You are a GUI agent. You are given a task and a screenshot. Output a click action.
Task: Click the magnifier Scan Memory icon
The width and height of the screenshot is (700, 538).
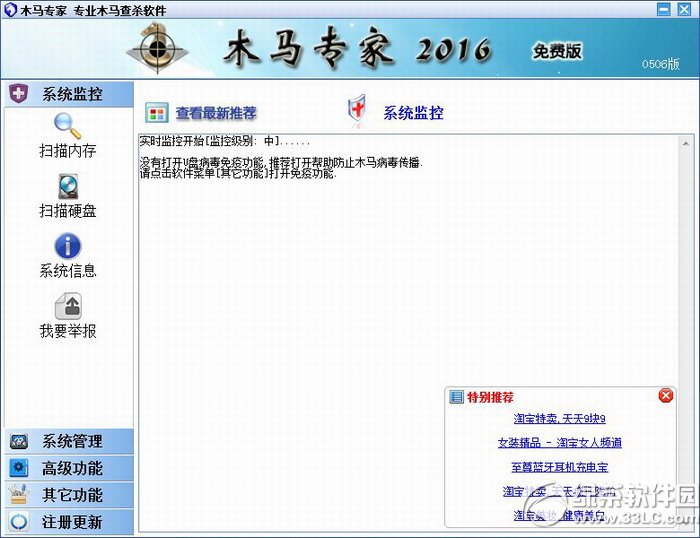tap(67, 126)
